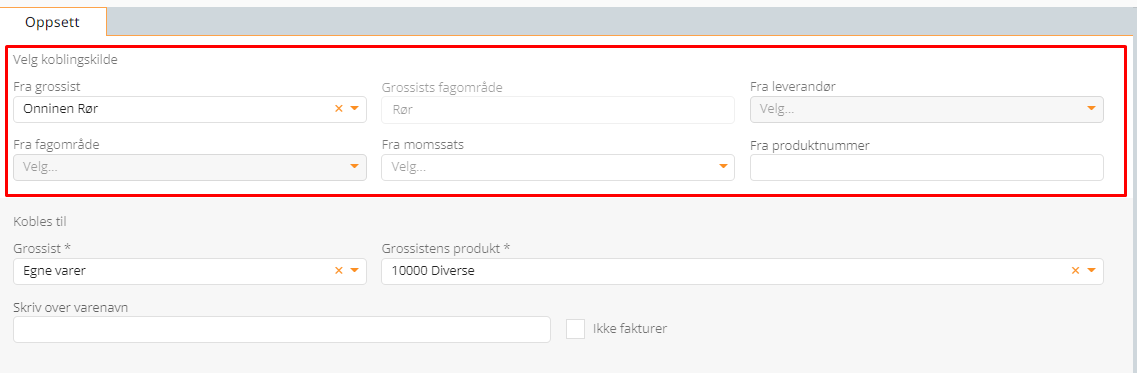Click the Velg... placeholder in Fra fagområde
This screenshot has height=373, width=1137.
(41, 168)
